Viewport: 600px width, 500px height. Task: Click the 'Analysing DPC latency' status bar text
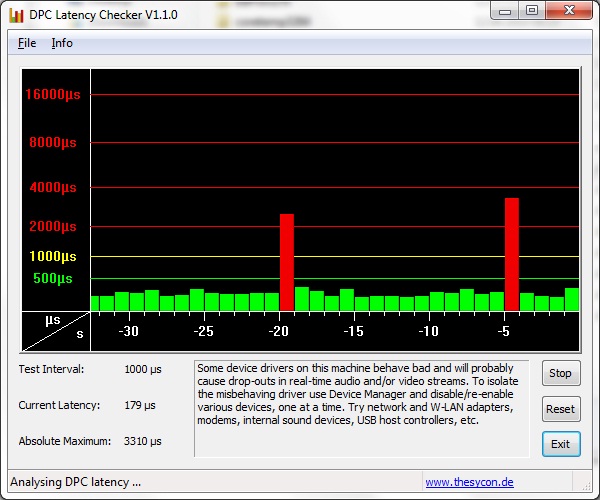[x=75, y=482]
